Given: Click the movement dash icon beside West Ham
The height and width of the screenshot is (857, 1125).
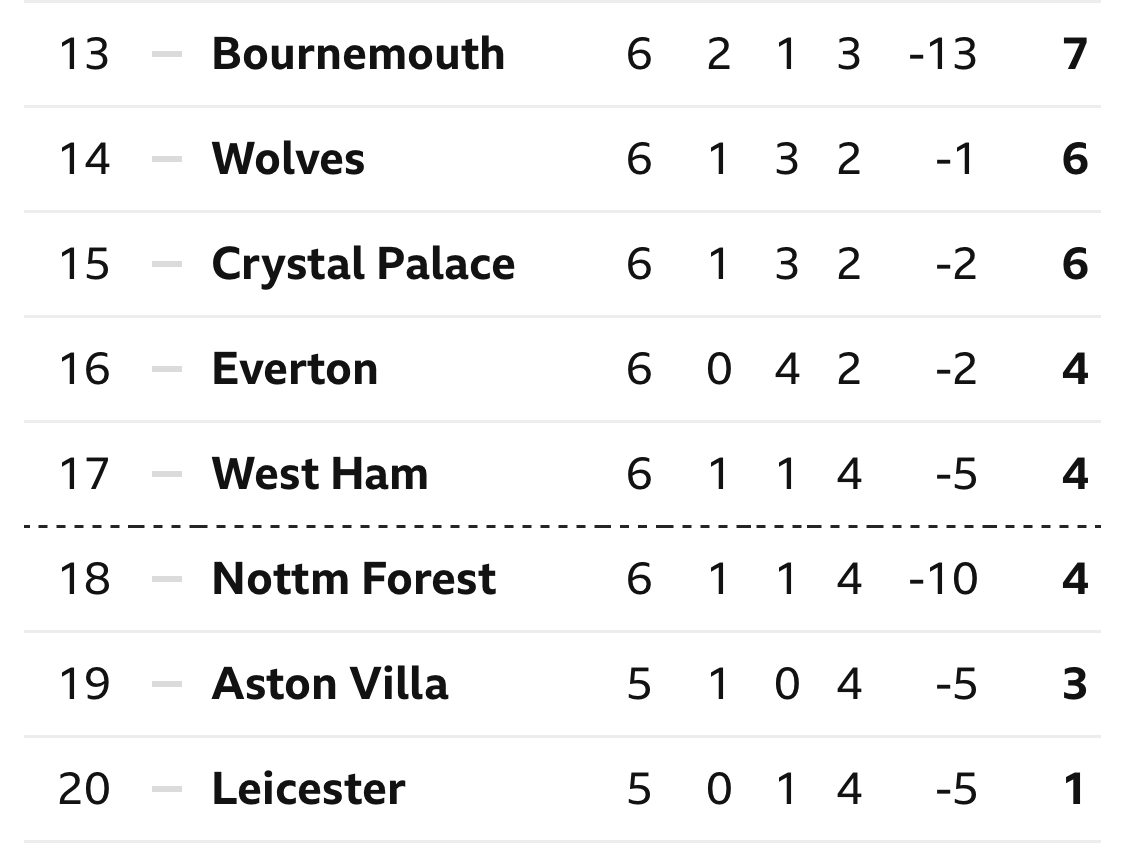Looking at the screenshot, I should point(166,474).
